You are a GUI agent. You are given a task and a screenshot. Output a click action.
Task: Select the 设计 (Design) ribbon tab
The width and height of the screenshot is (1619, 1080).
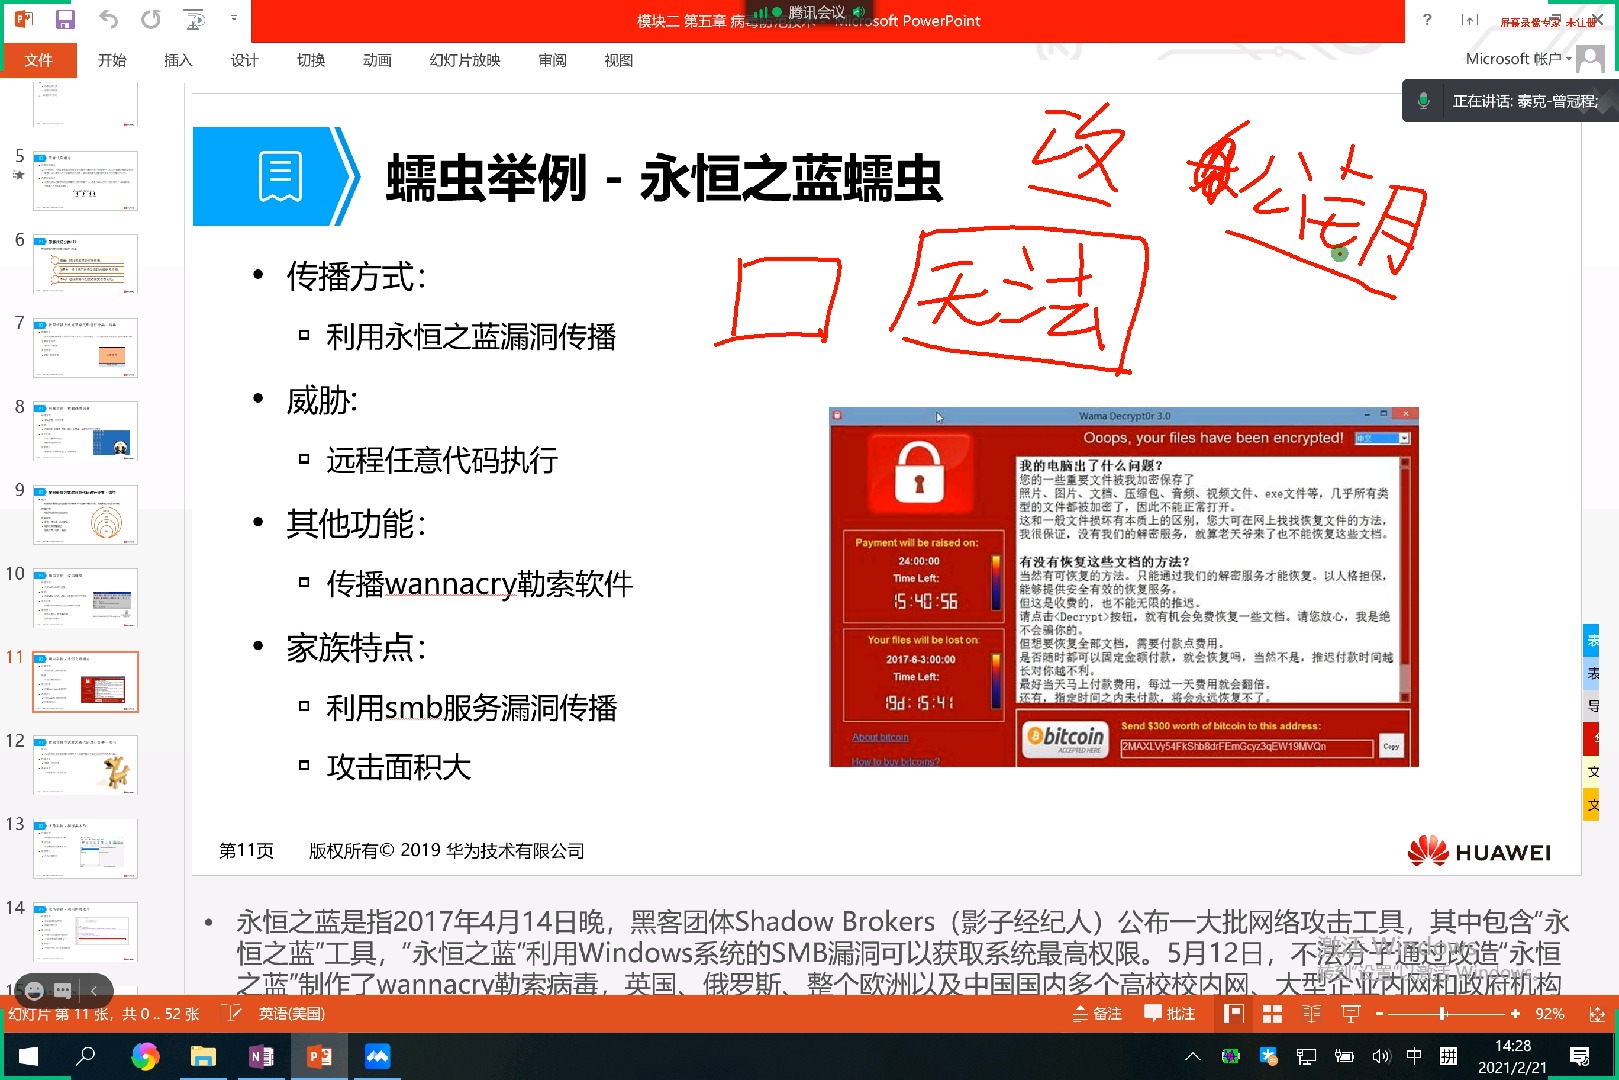[244, 60]
